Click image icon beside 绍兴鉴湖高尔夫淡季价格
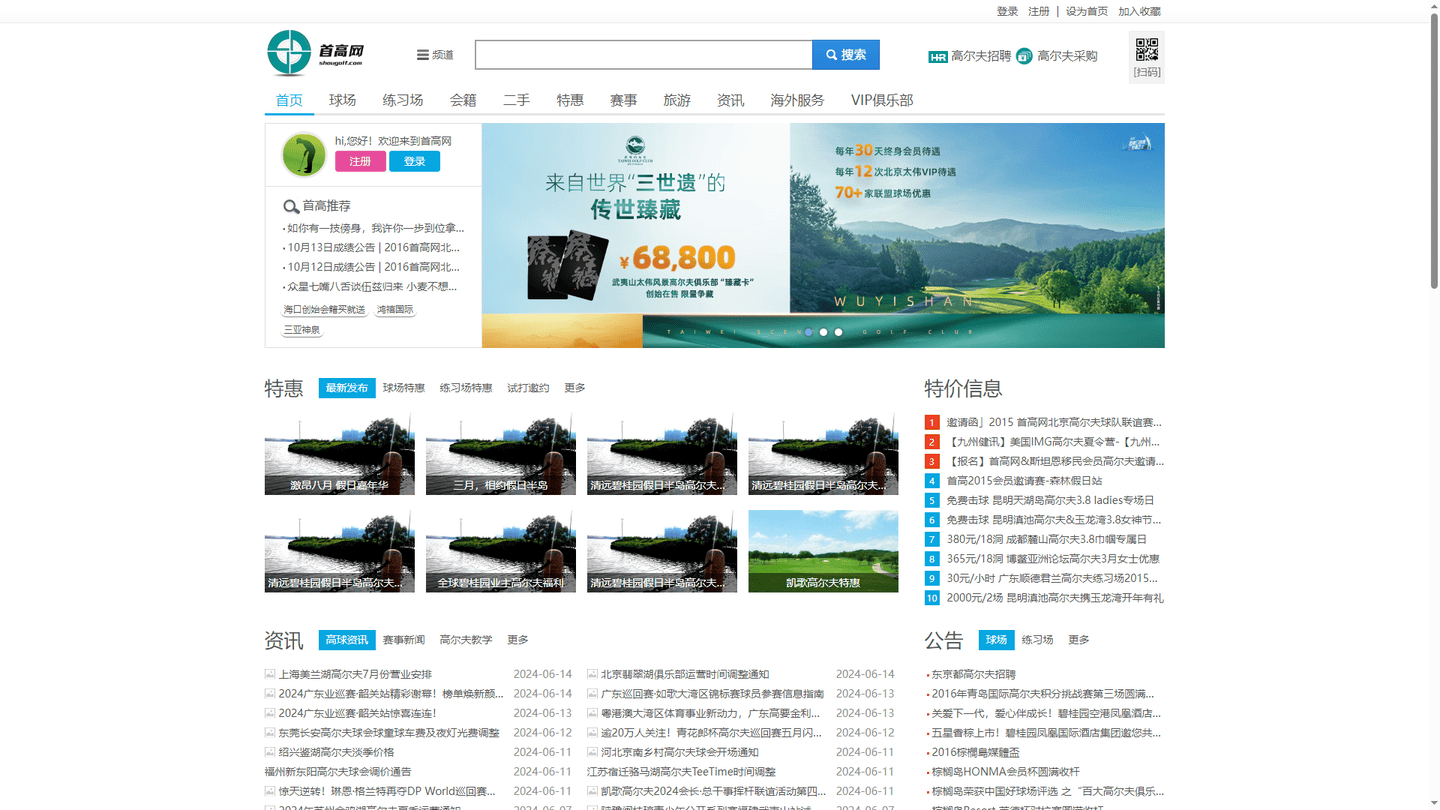 click(270, 752)
